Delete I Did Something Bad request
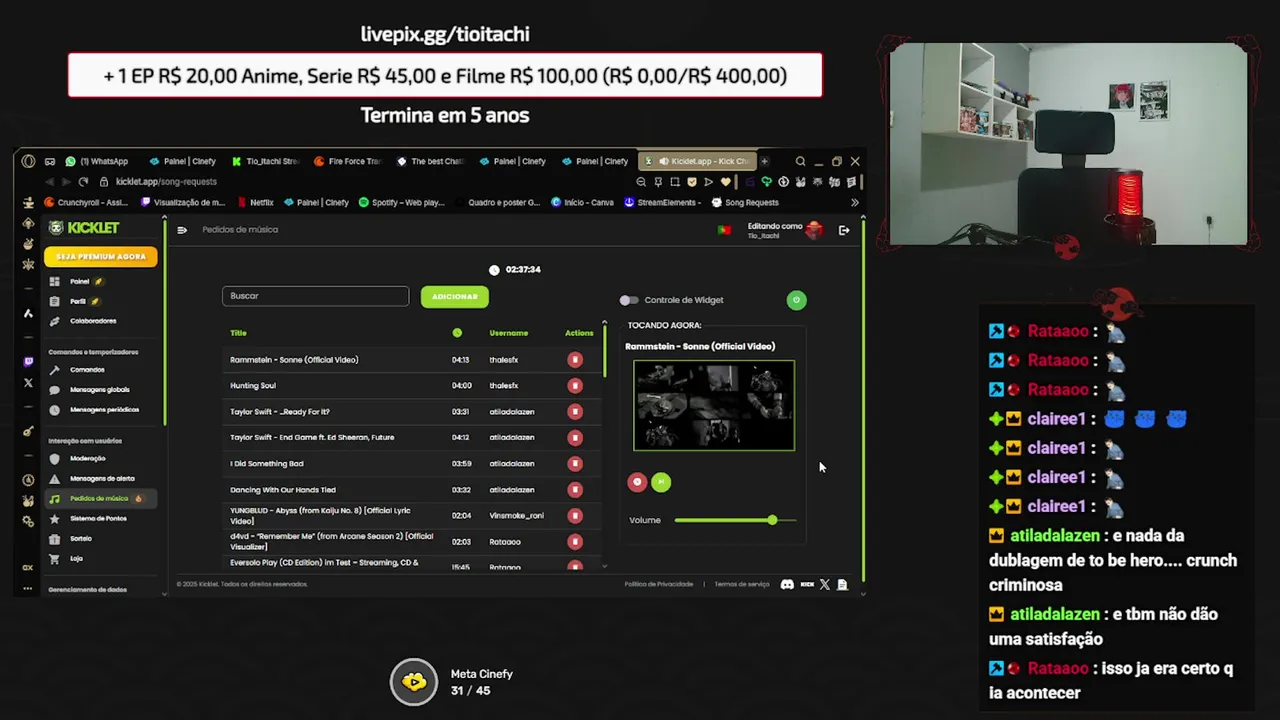 tap(575, 464)
